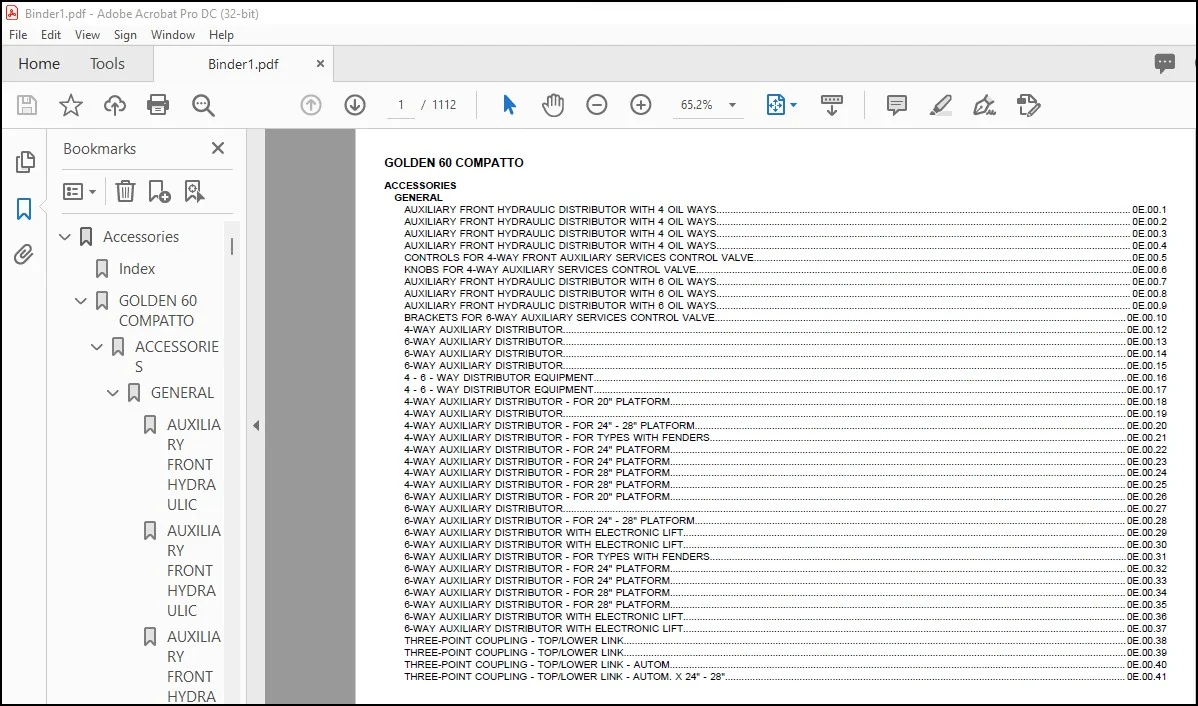Screen dimensions: 1198x706
Task: Open the Sign menu
Action: click(125, 34)
